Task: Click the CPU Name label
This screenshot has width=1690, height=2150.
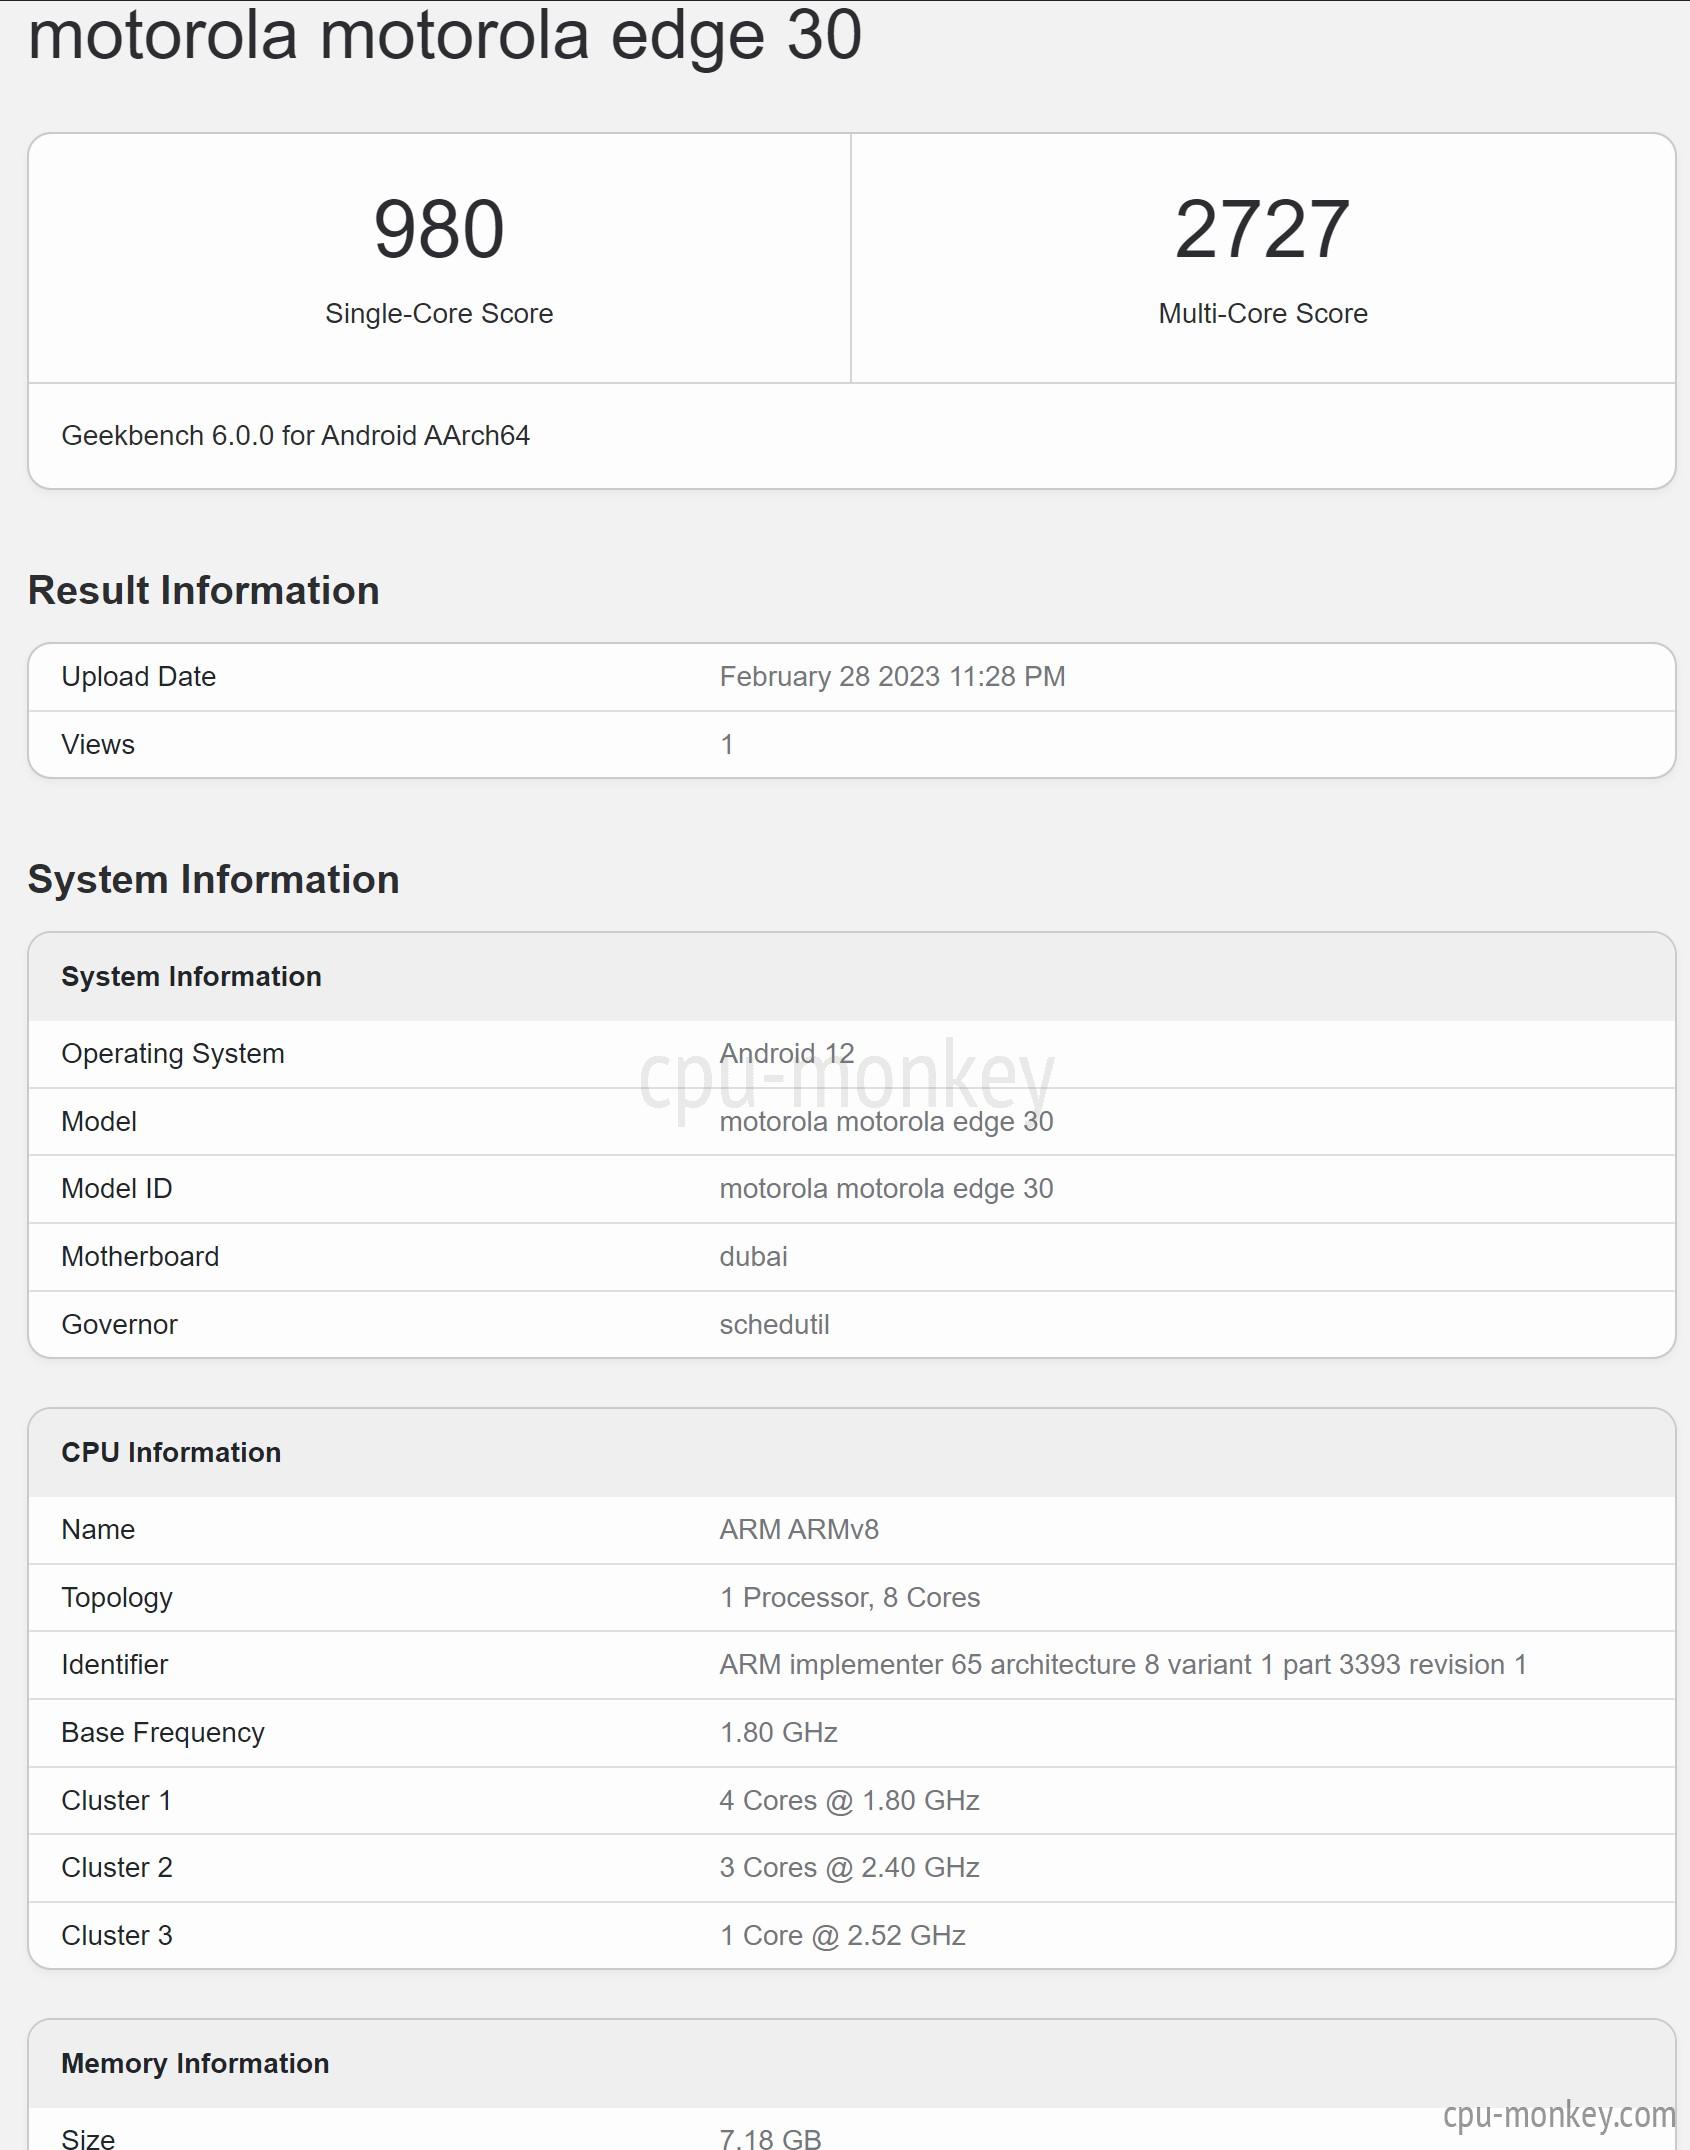Action: click(98, 1529)
